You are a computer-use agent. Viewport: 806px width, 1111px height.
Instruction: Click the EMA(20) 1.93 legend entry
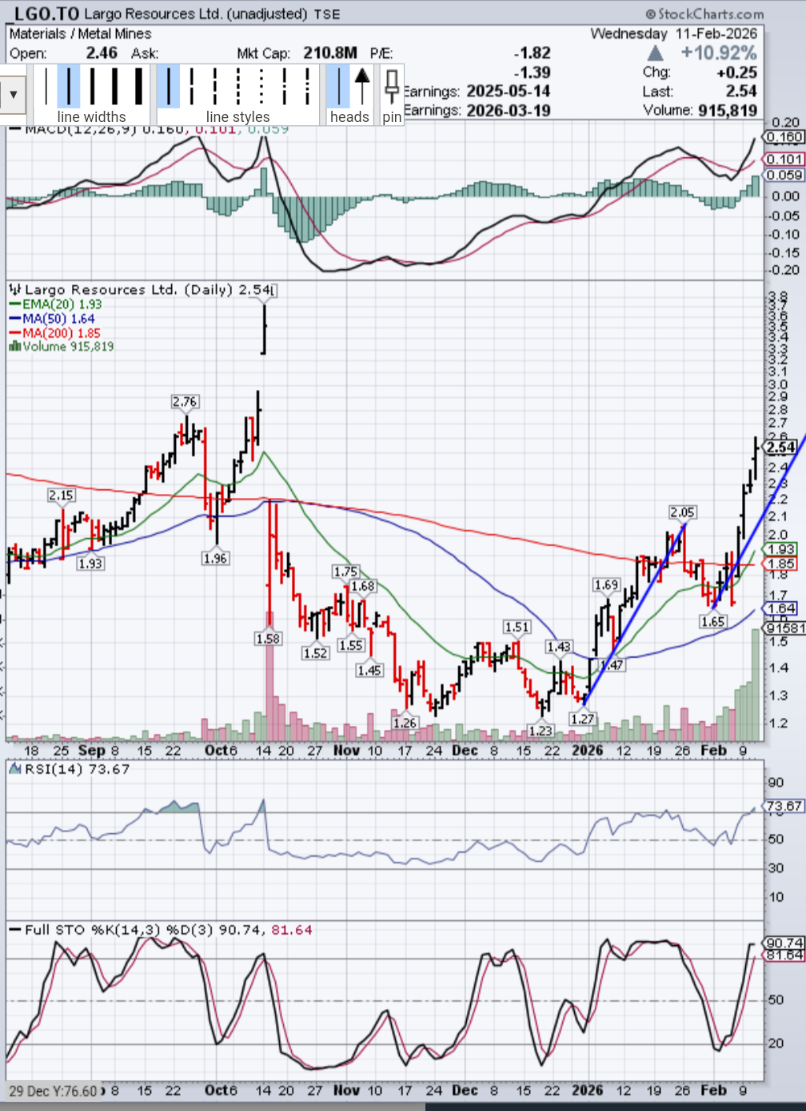point(57,304)
